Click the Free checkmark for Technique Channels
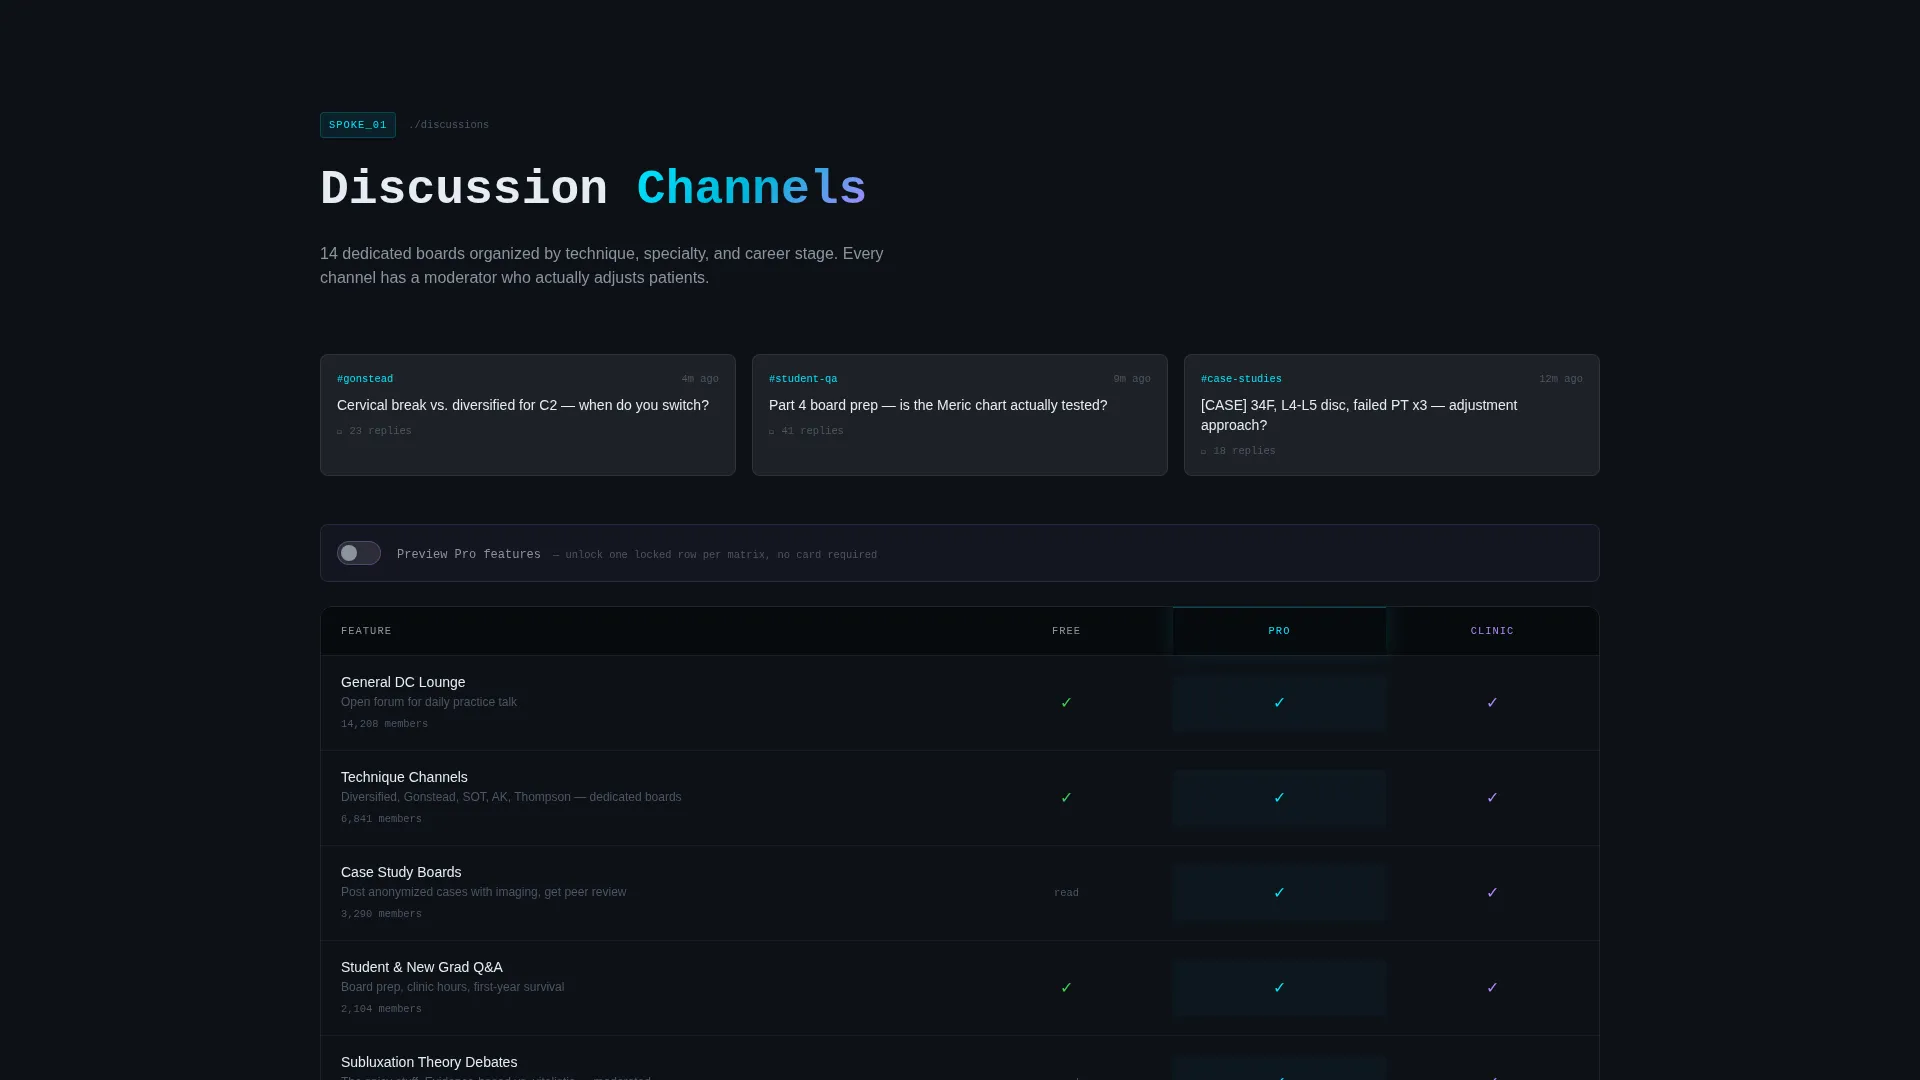 click(1066, 798)
